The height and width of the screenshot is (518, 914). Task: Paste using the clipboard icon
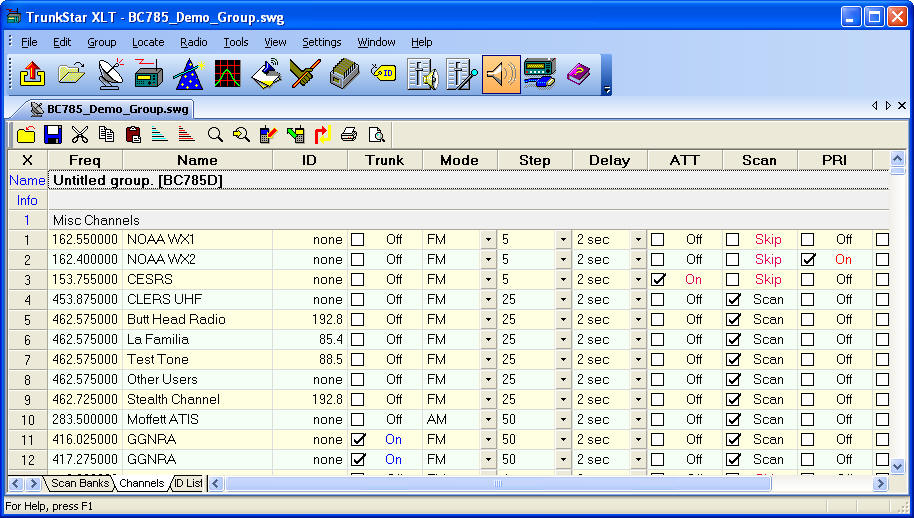133,135
